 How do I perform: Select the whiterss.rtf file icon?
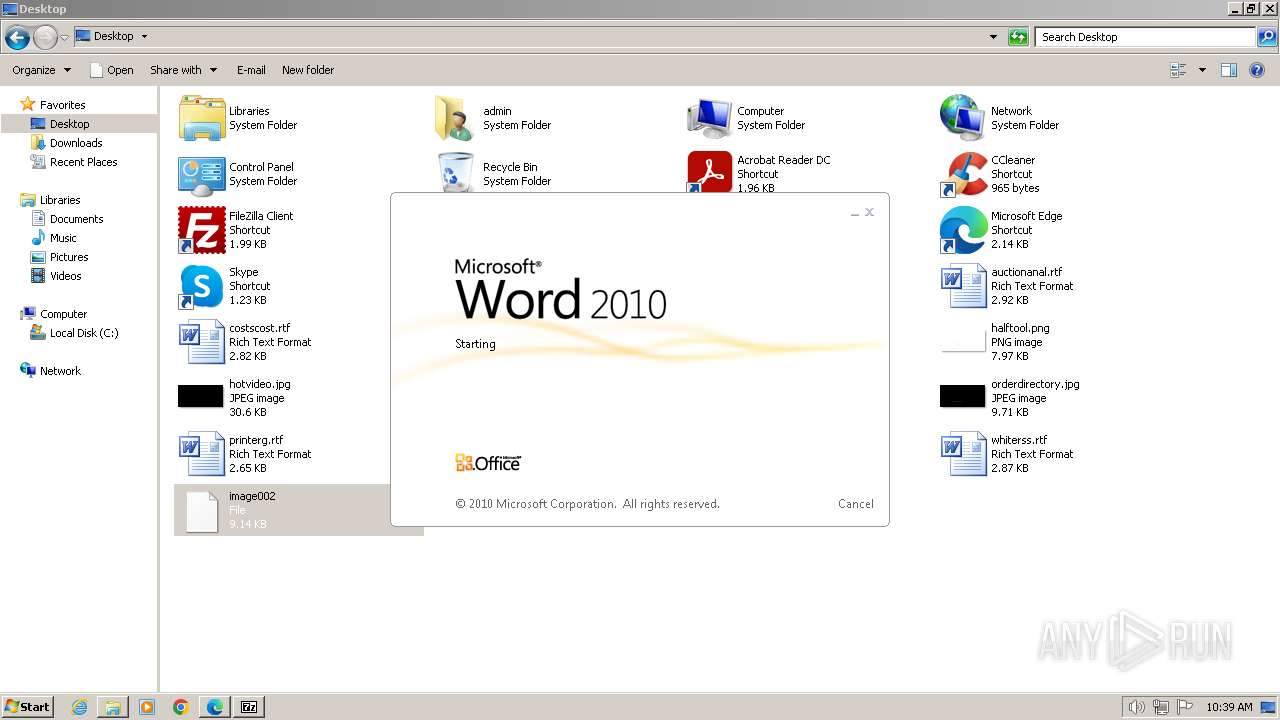point(964,454)
